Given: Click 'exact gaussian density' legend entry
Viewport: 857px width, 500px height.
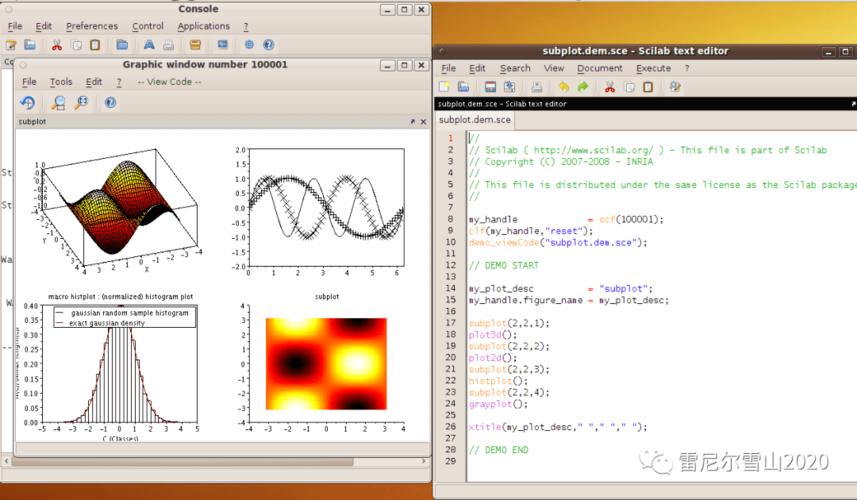Looking at the screenshot, I should tap(107, 323).
